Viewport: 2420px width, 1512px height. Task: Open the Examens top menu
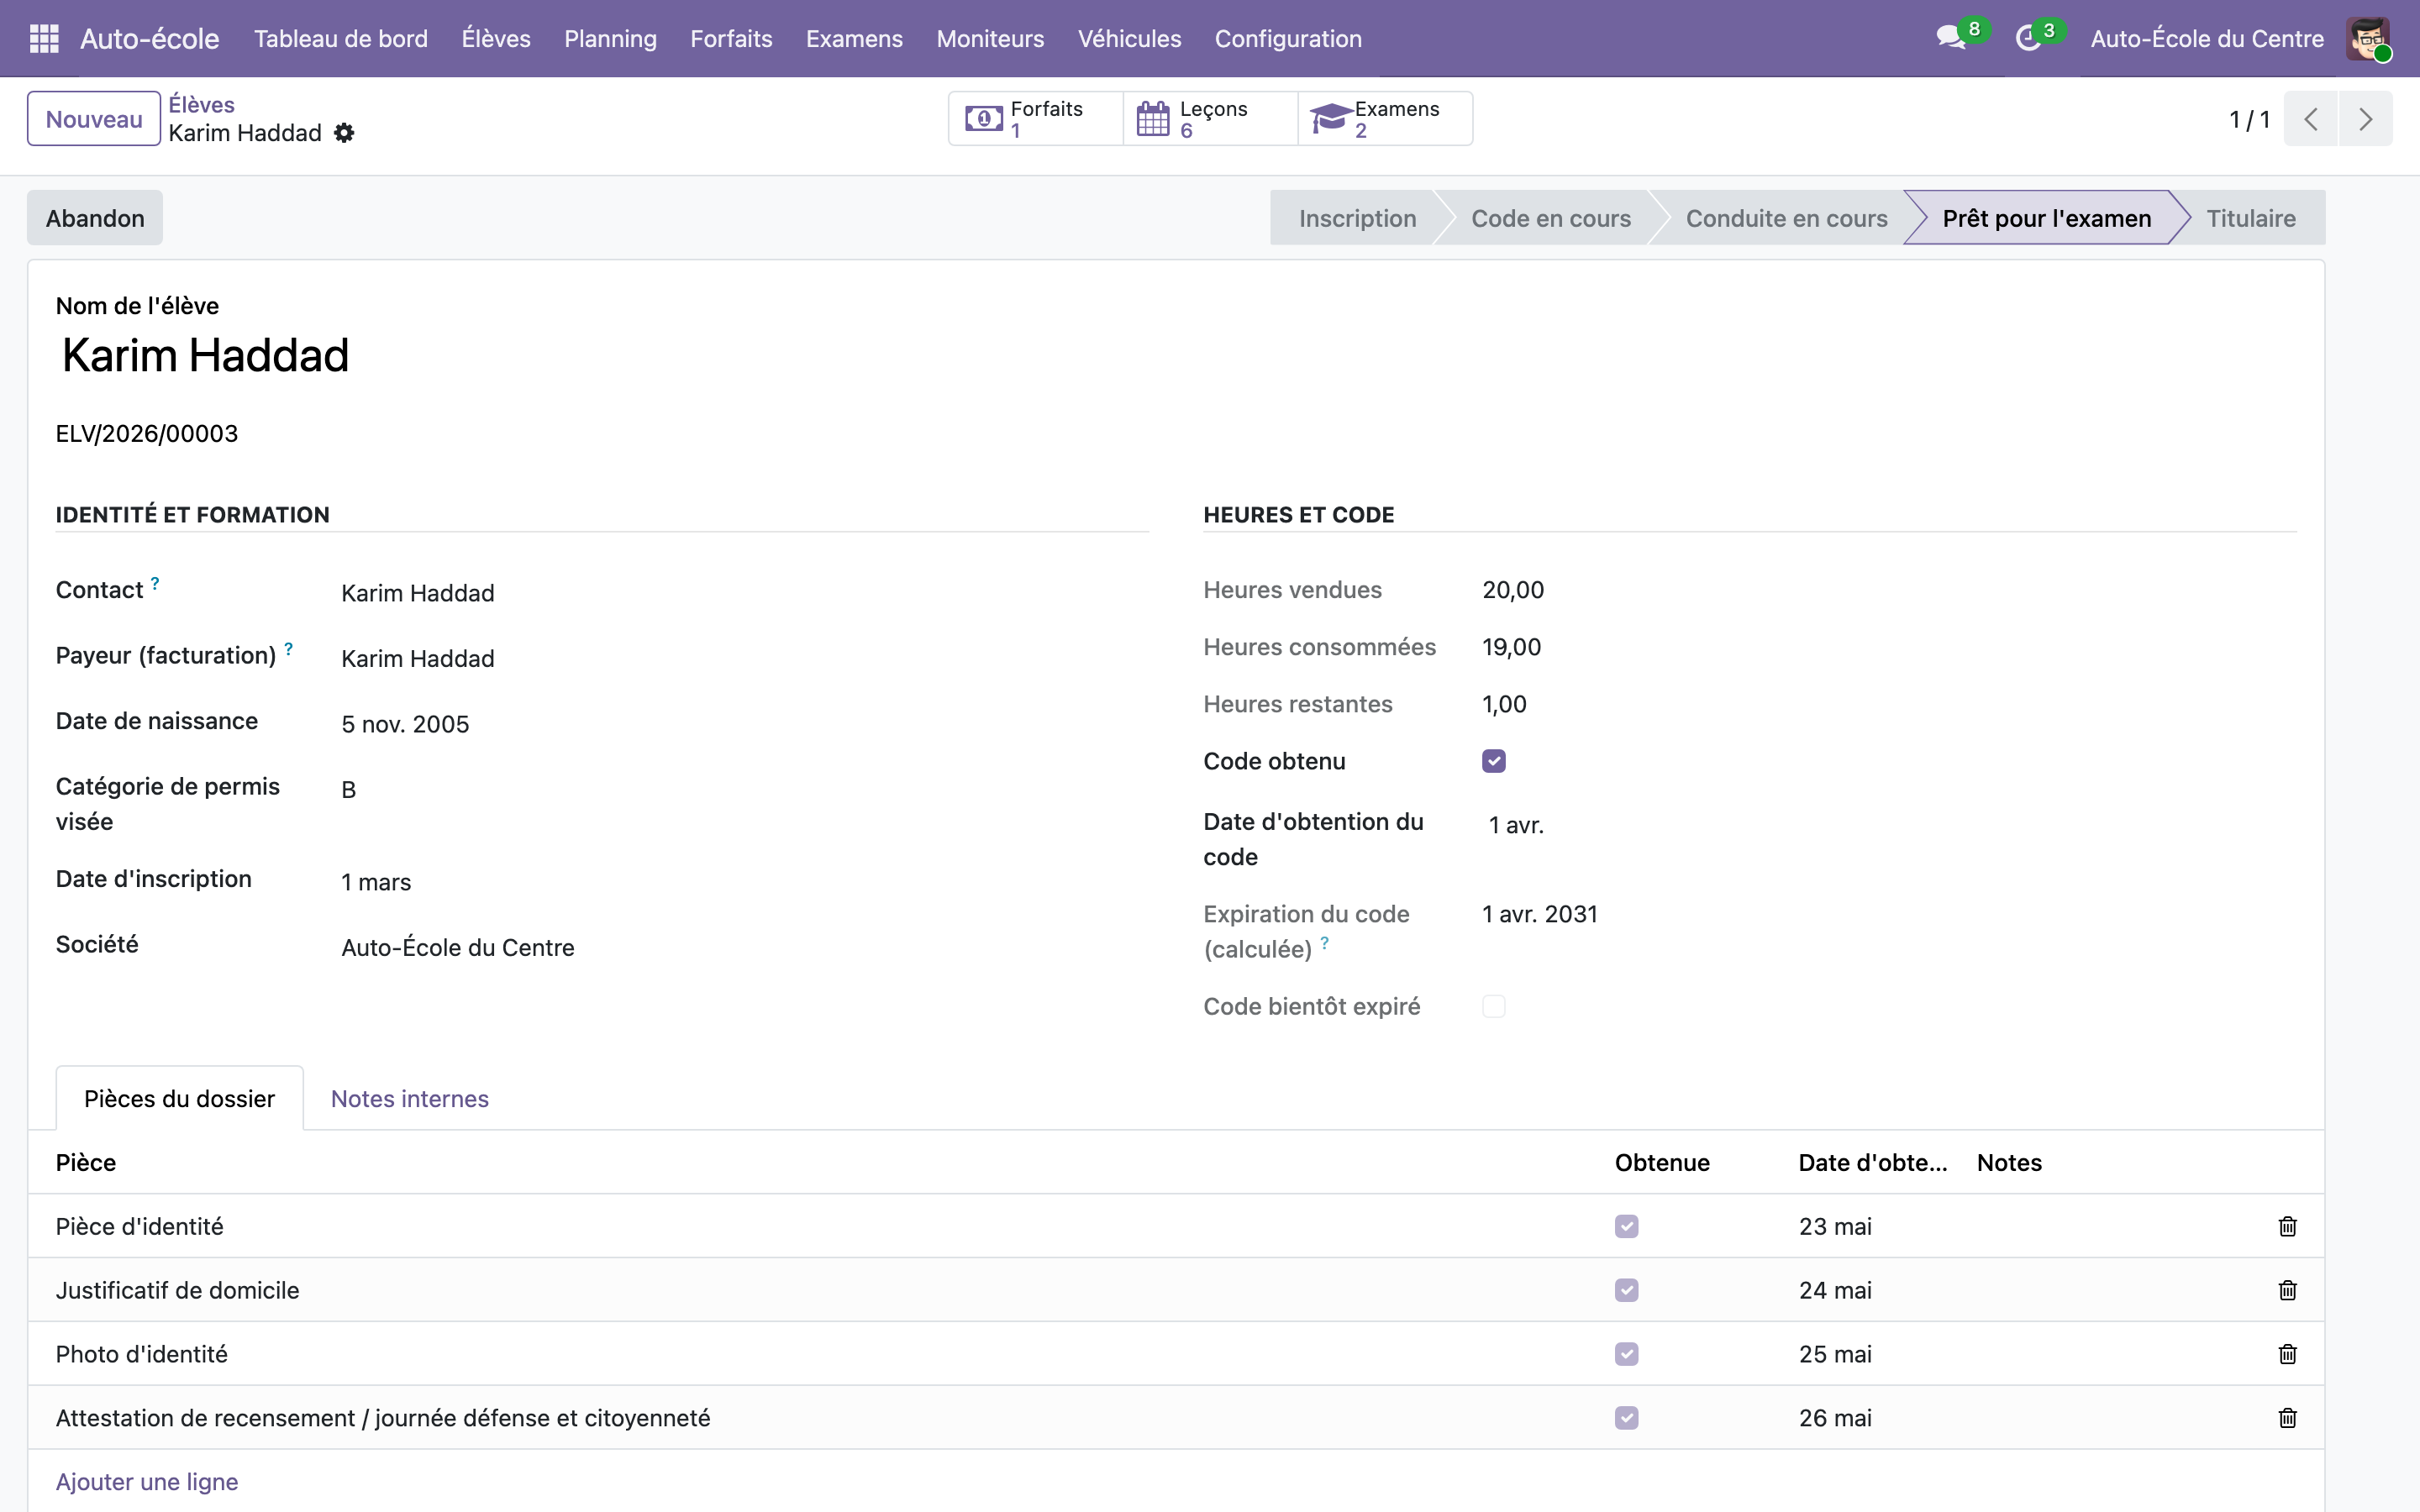[x=854, y=38]
